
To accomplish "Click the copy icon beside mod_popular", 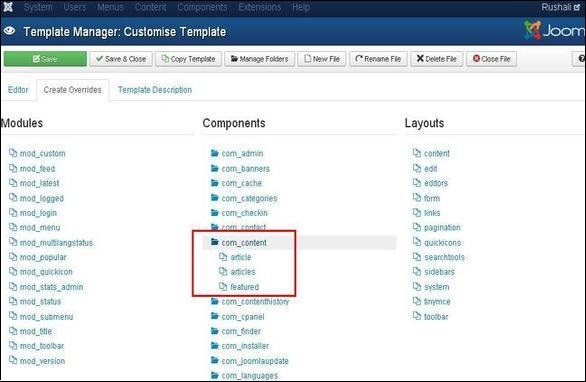I will (x=13, y=257).
